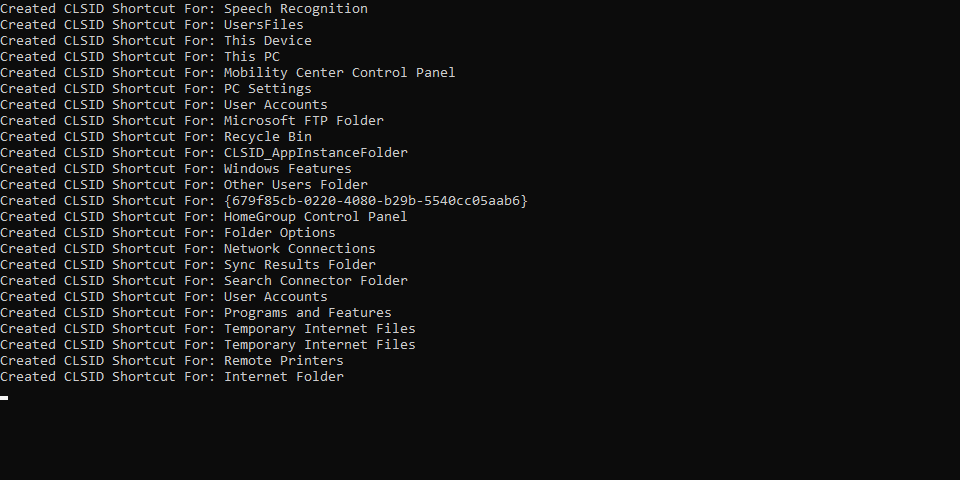Select the Remote Printers output line
The height and width of the screenshot is (480, 960).
171,361
